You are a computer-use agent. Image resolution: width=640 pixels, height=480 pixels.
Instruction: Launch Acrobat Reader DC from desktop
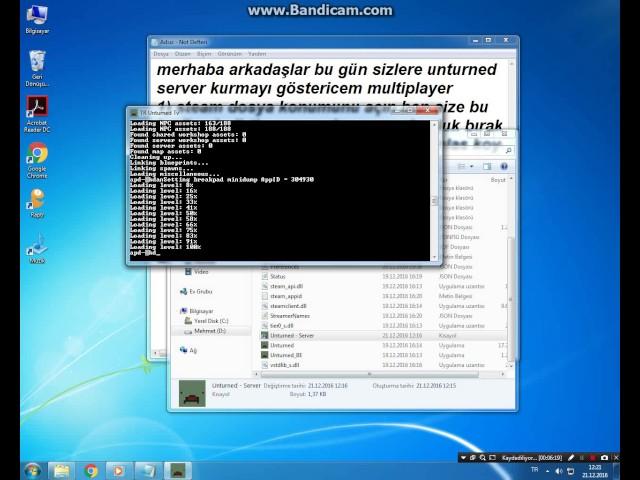37,114
